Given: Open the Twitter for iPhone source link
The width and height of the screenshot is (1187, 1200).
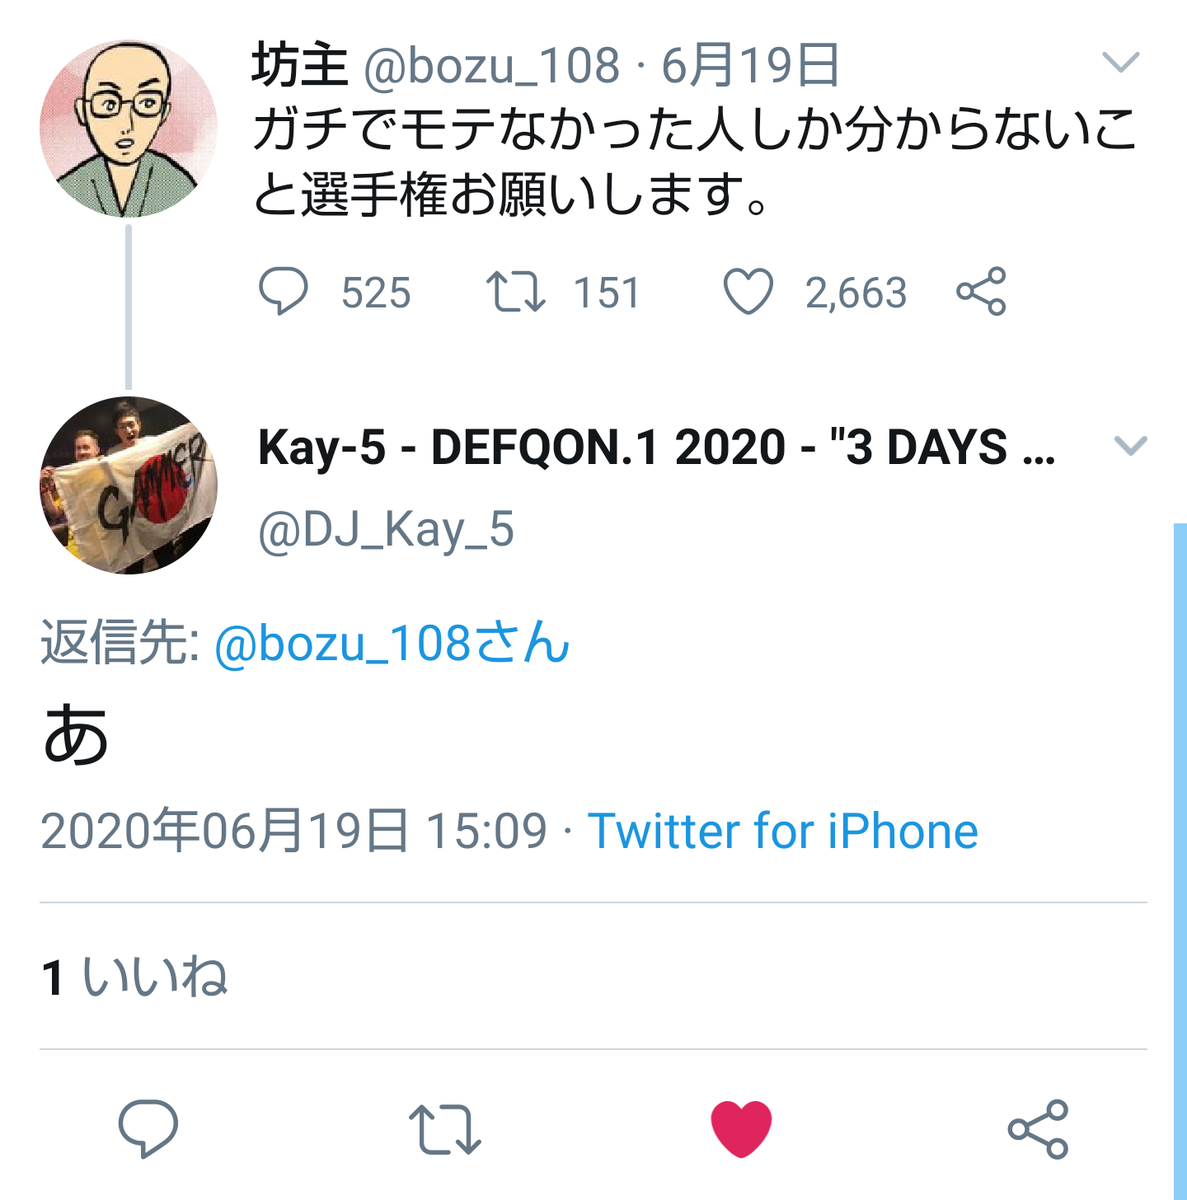Looking at the screenshot, I should pos(782,831).
